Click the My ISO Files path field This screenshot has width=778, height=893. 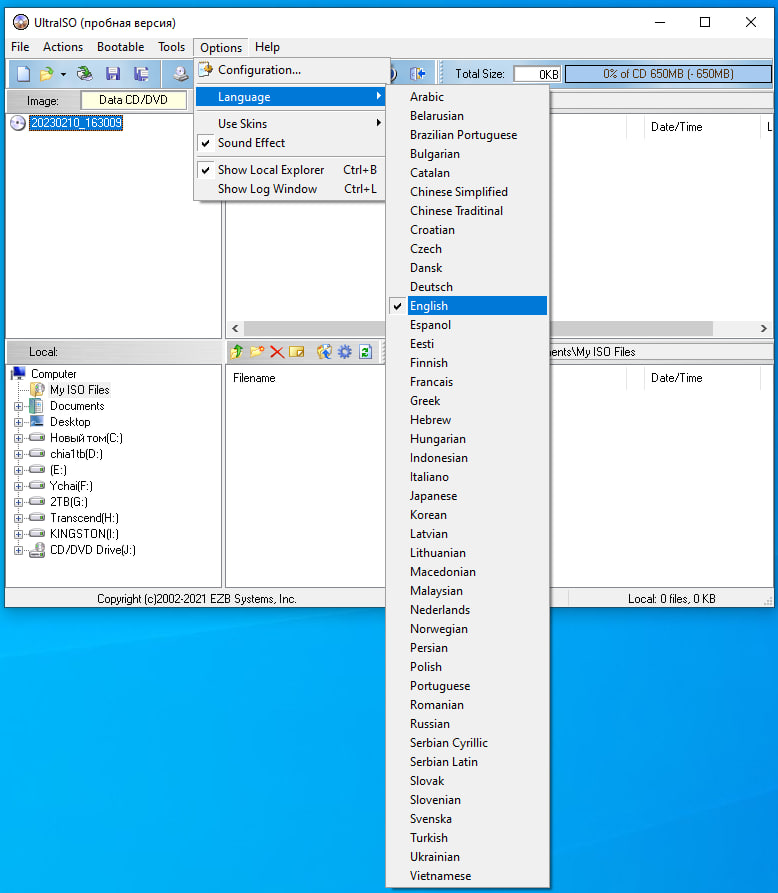click(x=661, y=352)
